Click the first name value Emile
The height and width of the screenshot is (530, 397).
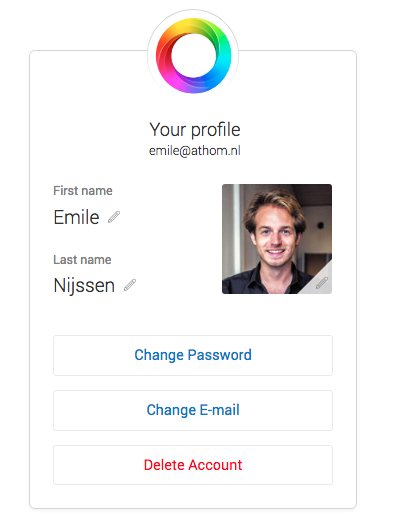76,217
